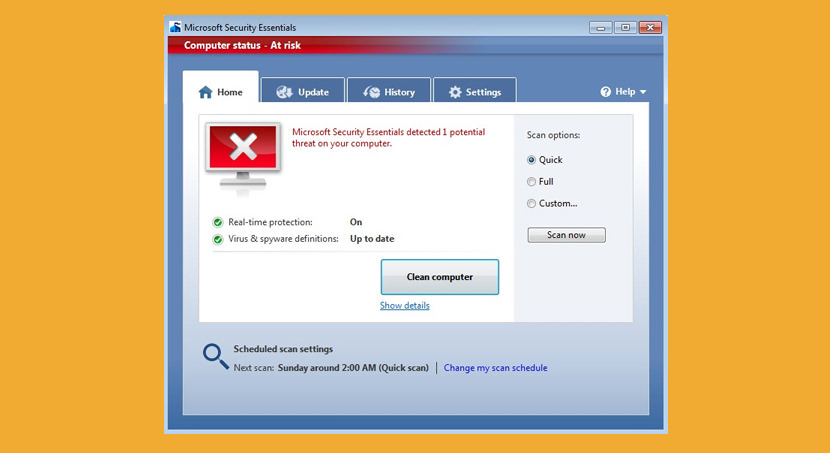Click the house icon on Home tab
The image size is (830, 453).
click(205, 92)
